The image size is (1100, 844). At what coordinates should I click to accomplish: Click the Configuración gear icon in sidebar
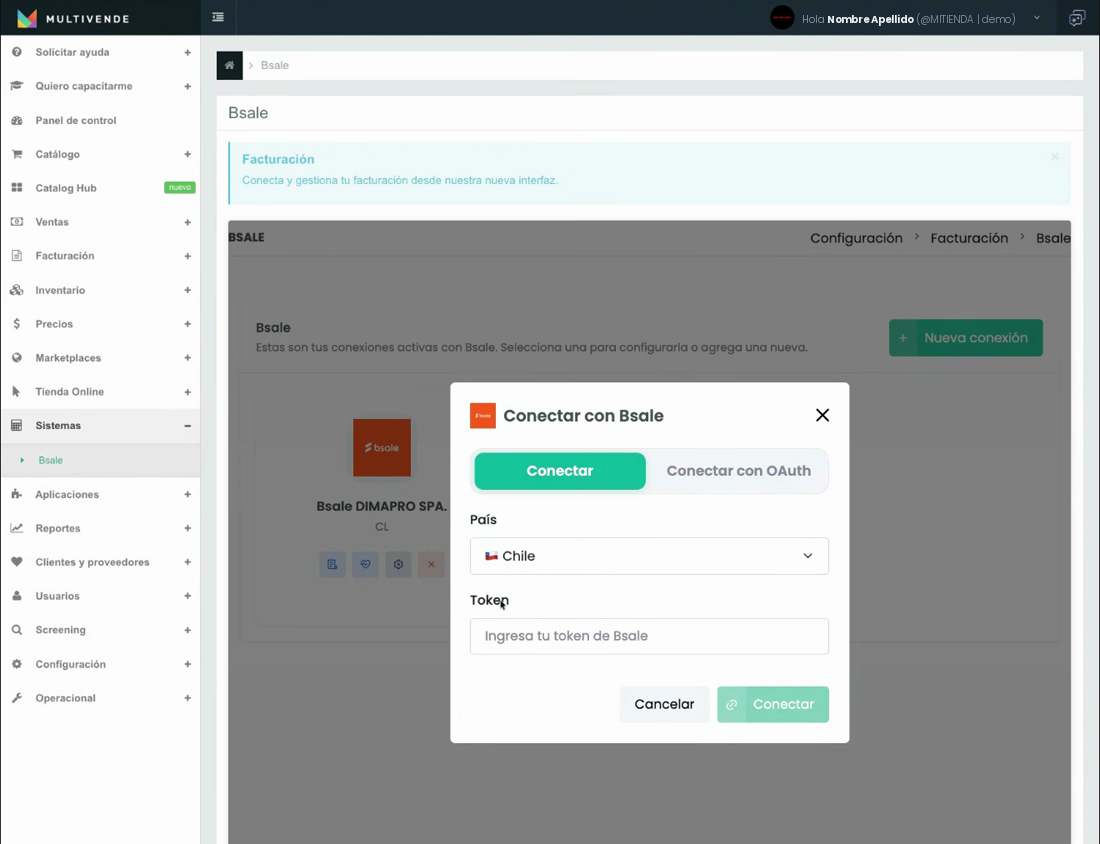coord(17,664)
